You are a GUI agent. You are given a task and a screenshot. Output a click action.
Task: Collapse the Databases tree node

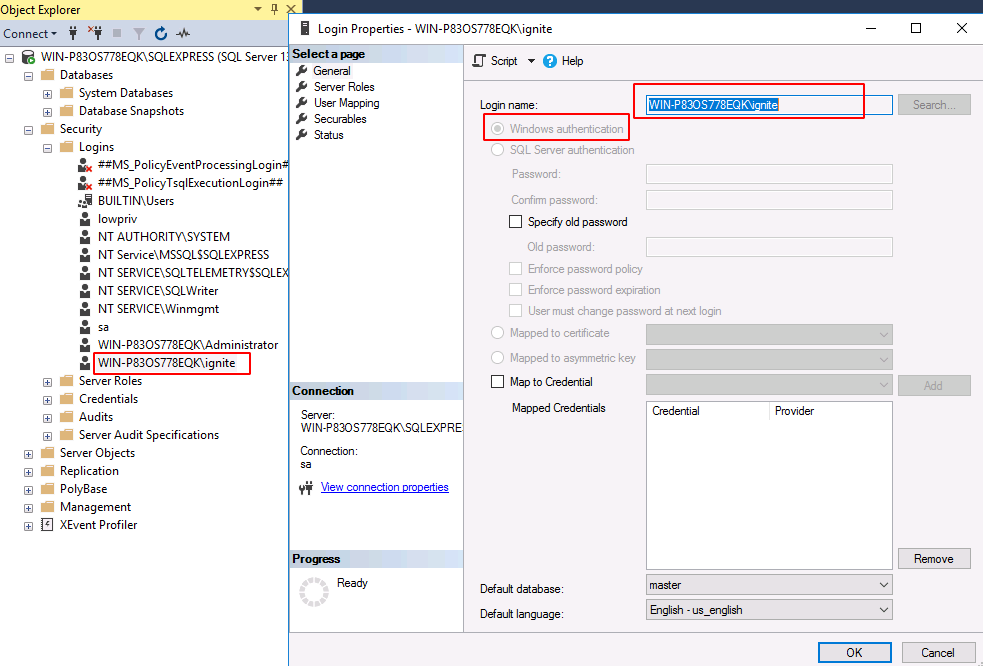pyautogui.click(x=28, y=77)
